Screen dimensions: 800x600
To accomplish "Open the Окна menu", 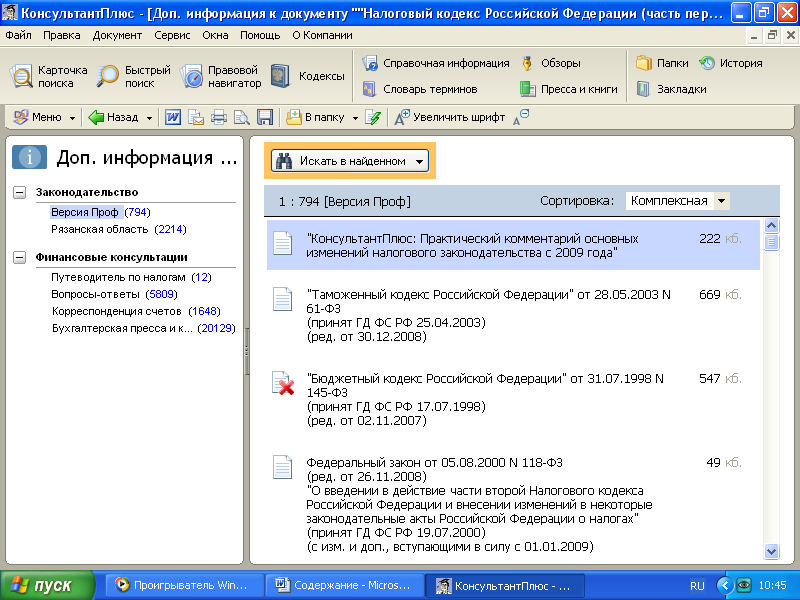I will coord(215,35).
